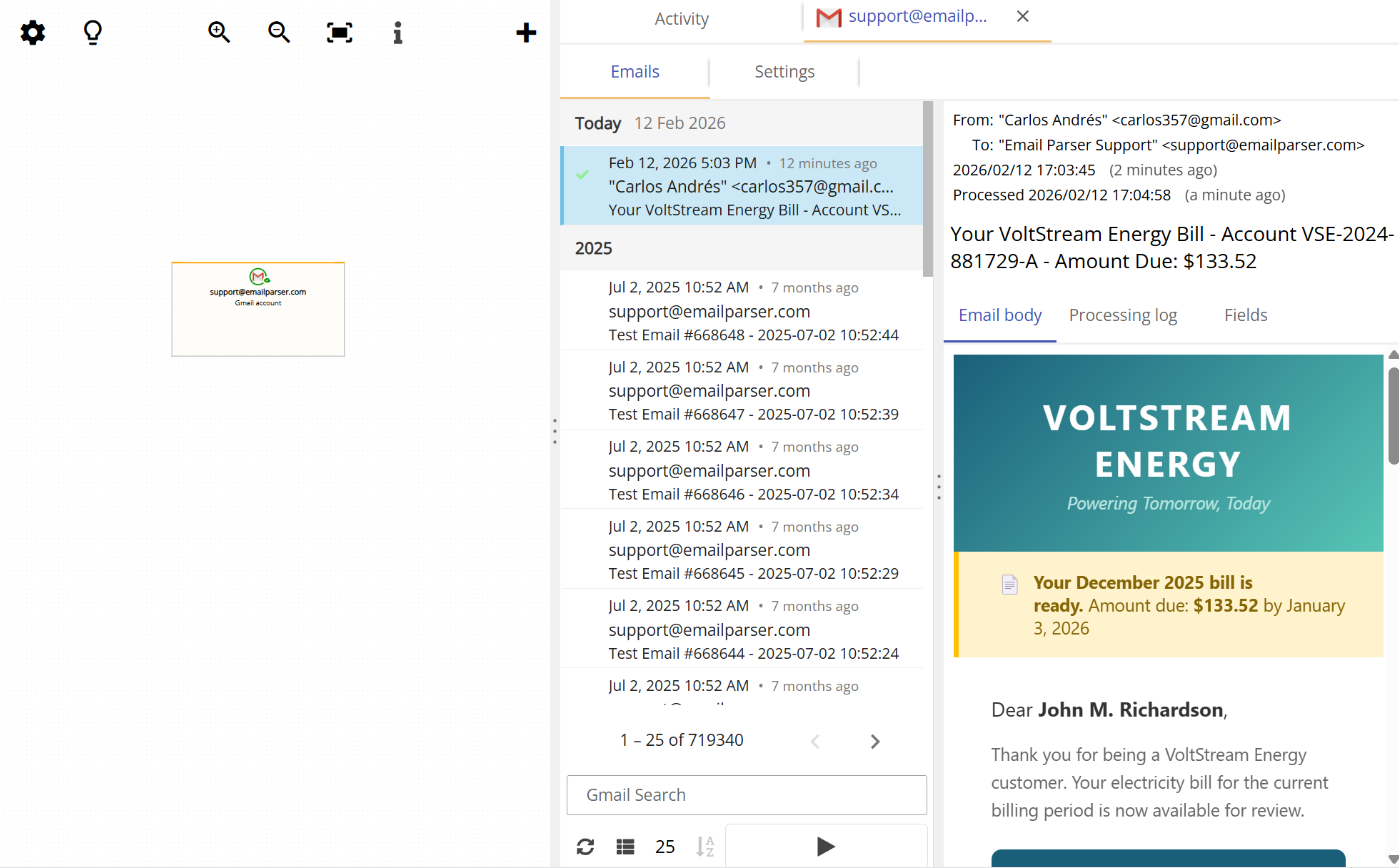Open the results-per-page selector showing 25

click(665, 846)
